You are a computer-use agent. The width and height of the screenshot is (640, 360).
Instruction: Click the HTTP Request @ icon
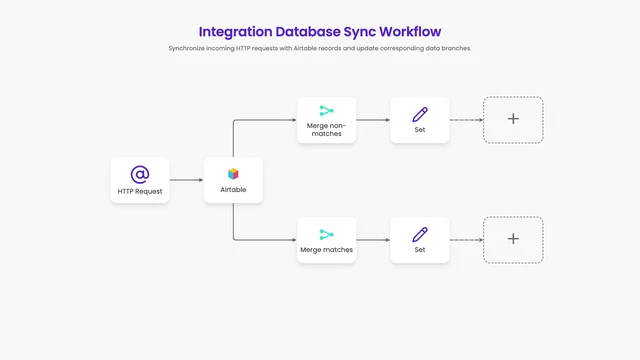tap(140, 175)
